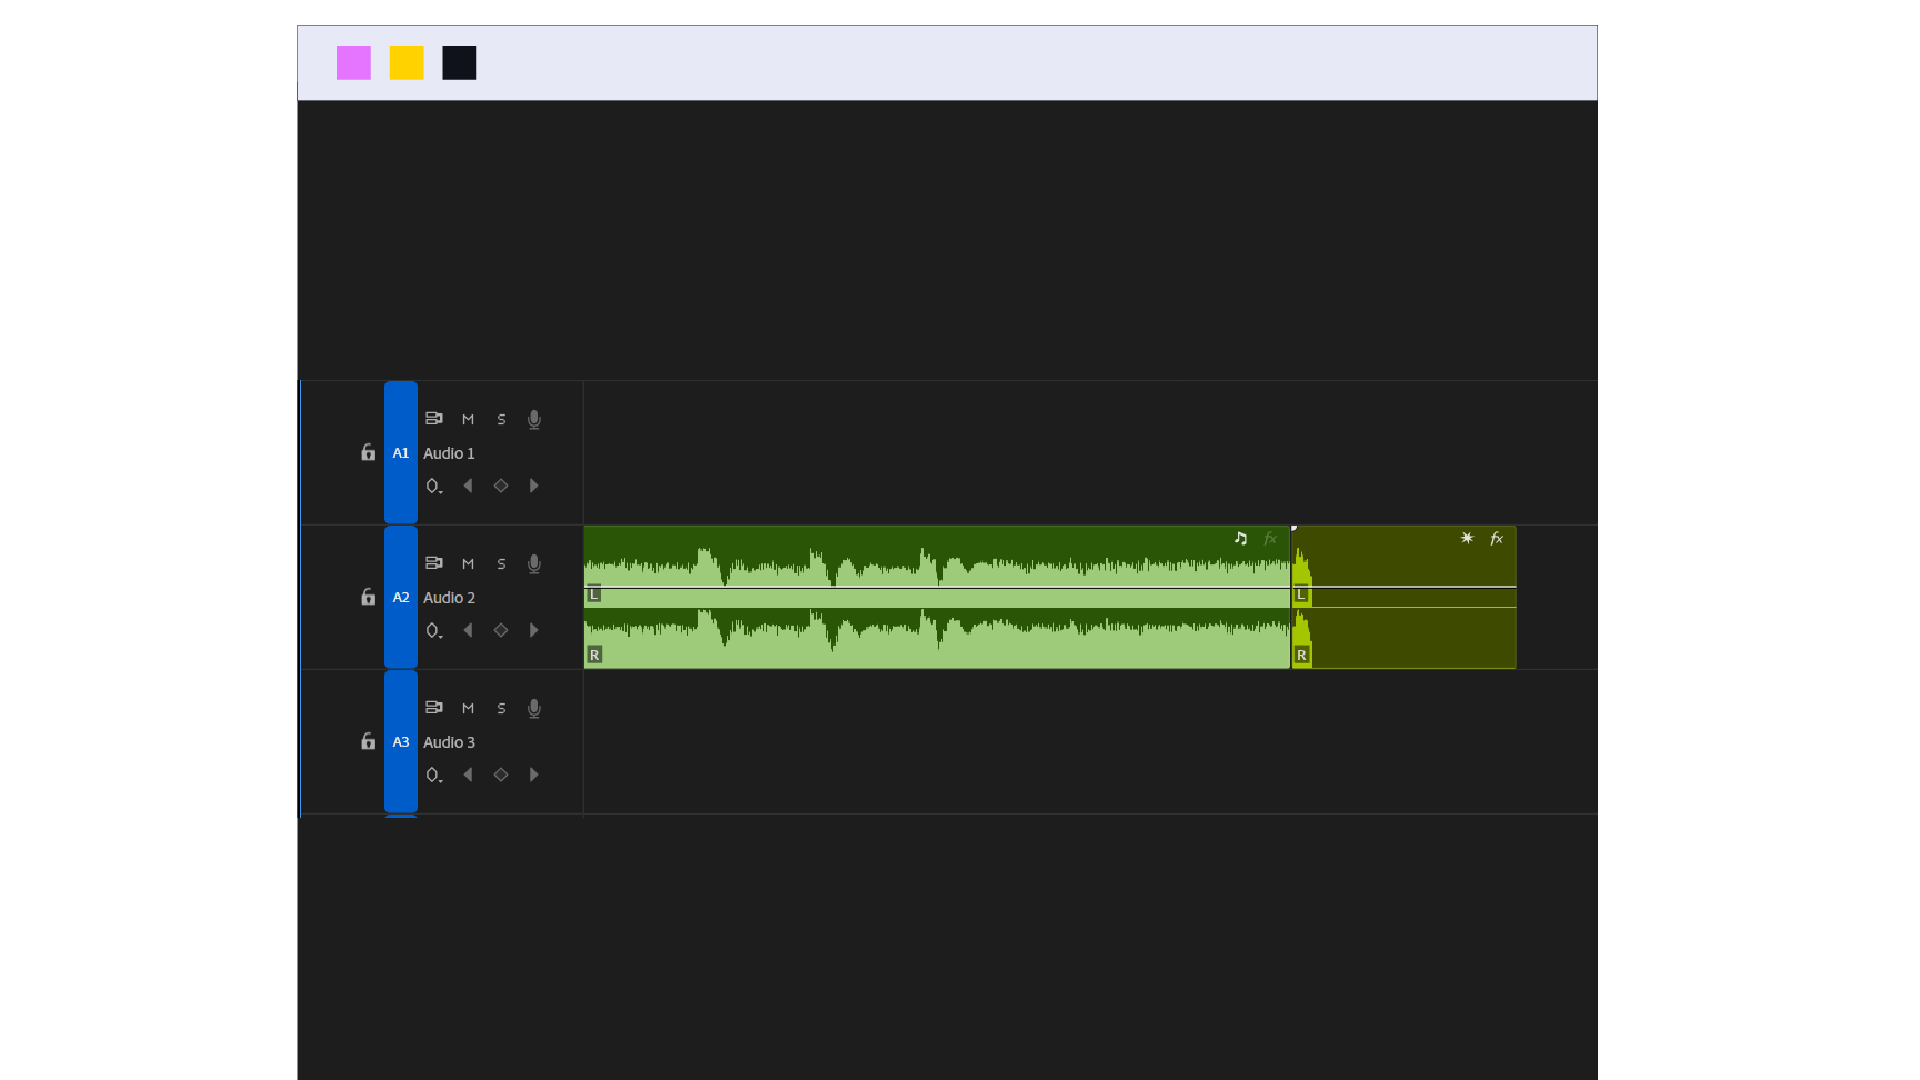
Task: Toggle track lock on Audio 2
Action: coord(368,597)
